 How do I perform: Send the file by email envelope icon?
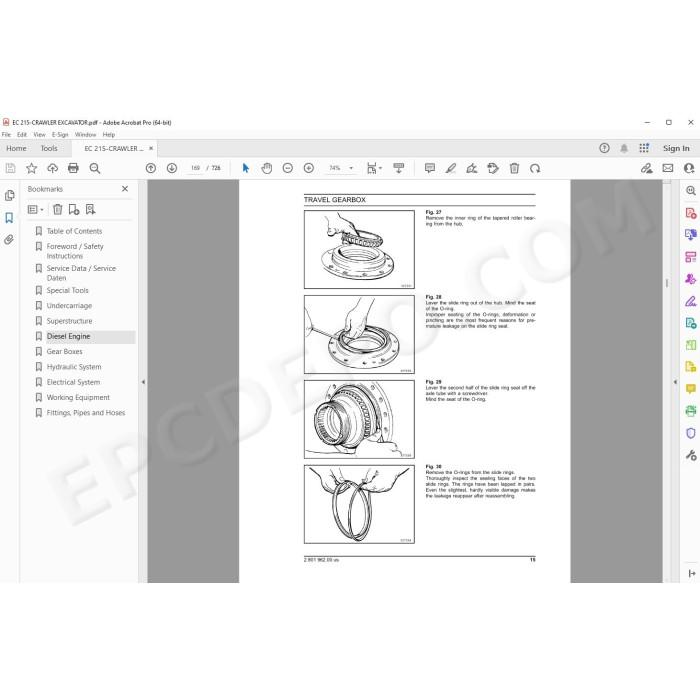coord(668,168)
